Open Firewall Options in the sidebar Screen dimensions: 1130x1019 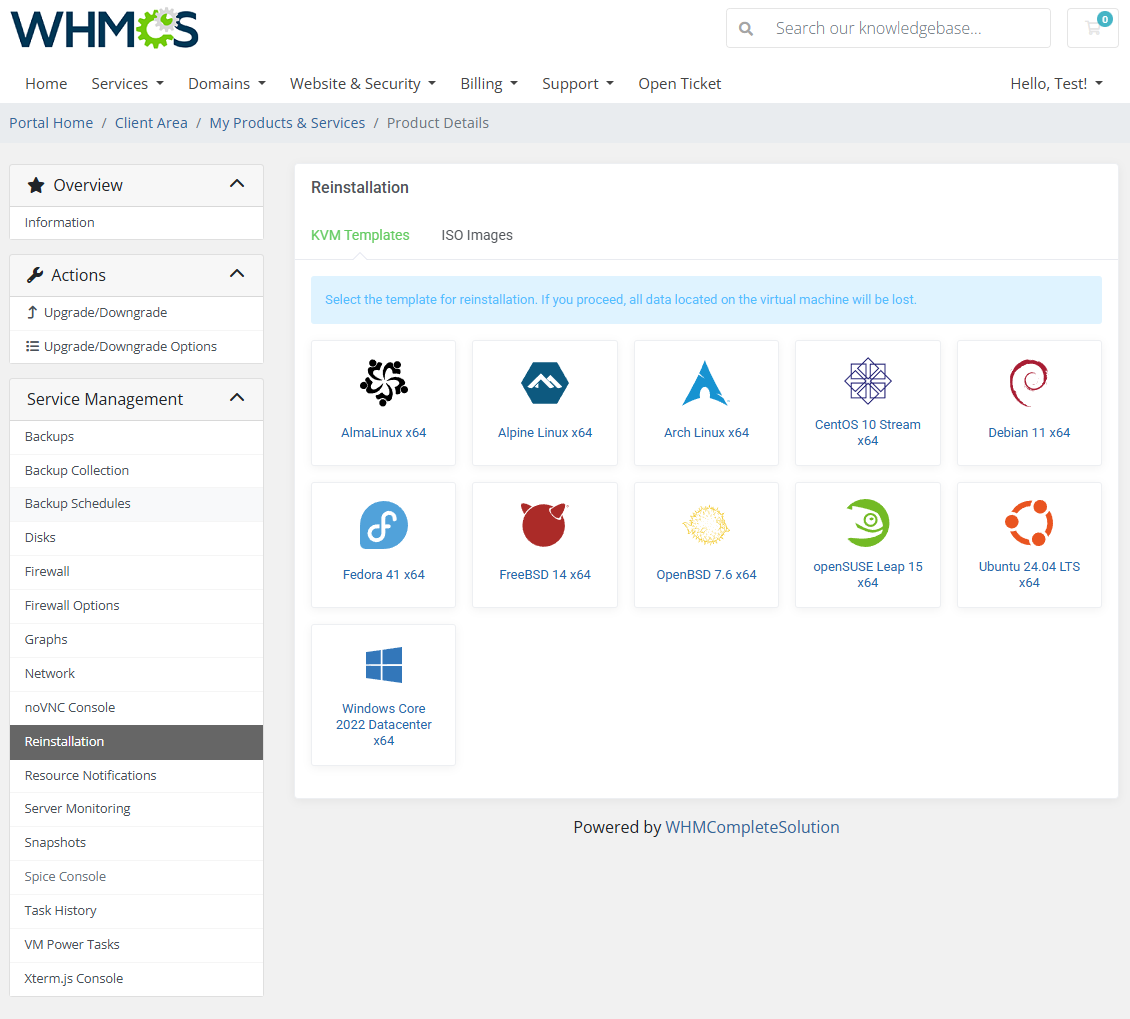tap(136, 605)
